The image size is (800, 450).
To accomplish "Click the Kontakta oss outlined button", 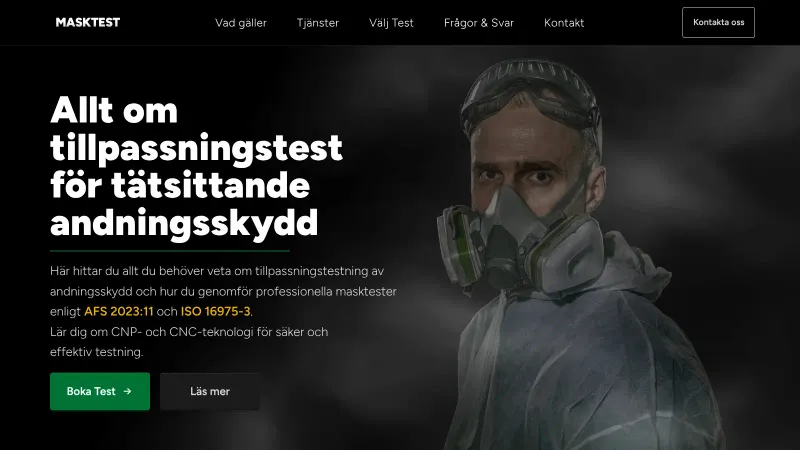I will 718,22.
